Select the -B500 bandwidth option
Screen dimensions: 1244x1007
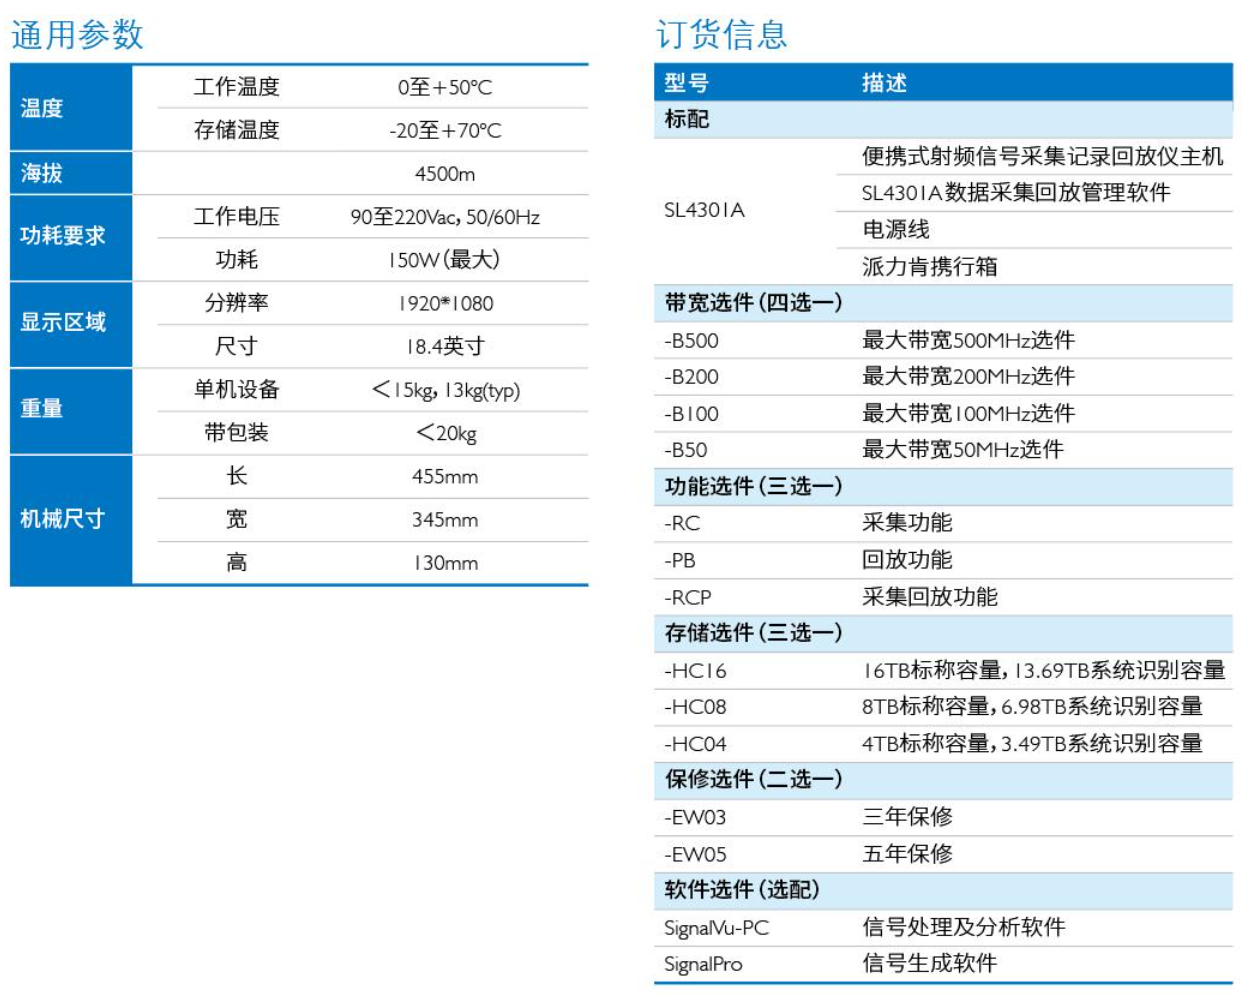tap(691, 341)
